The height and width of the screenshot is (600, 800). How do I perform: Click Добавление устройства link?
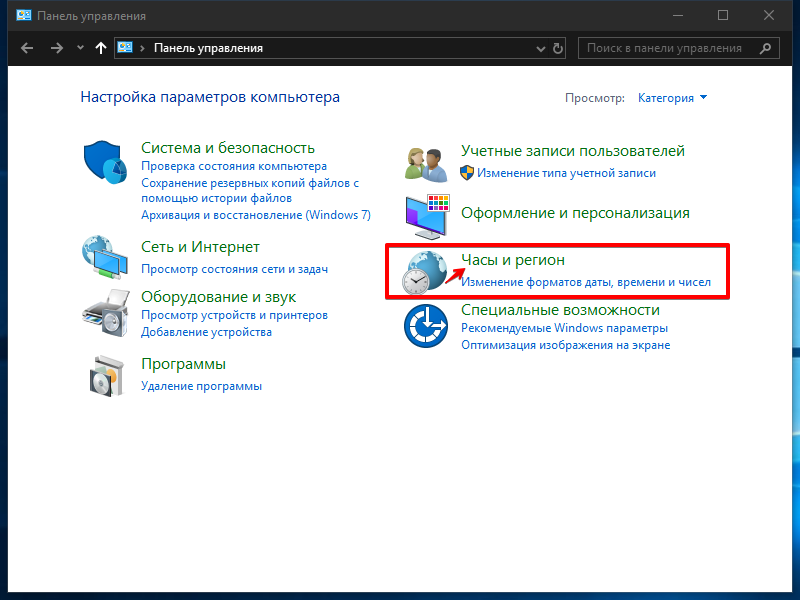click(206, 332)
